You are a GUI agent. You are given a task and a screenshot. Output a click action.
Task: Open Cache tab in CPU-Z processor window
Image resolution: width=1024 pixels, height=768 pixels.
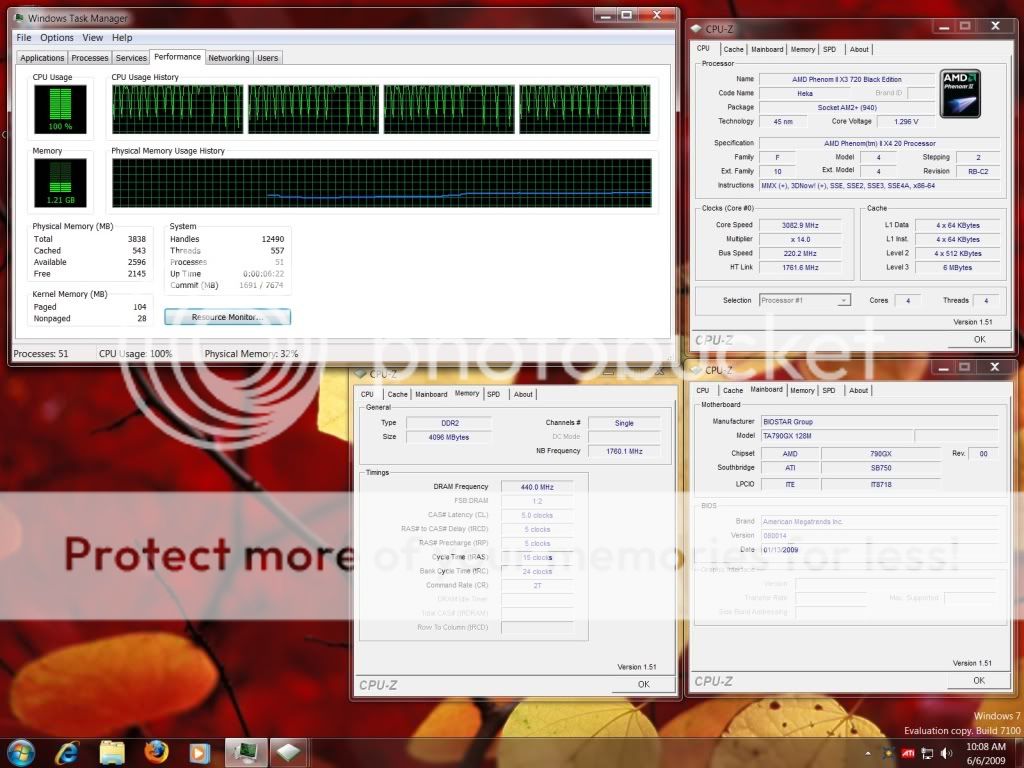pos(733,49)
